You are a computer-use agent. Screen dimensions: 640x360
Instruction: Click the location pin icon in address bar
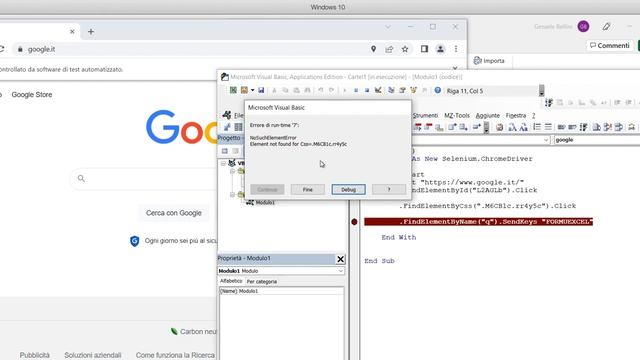pos(373,49)
